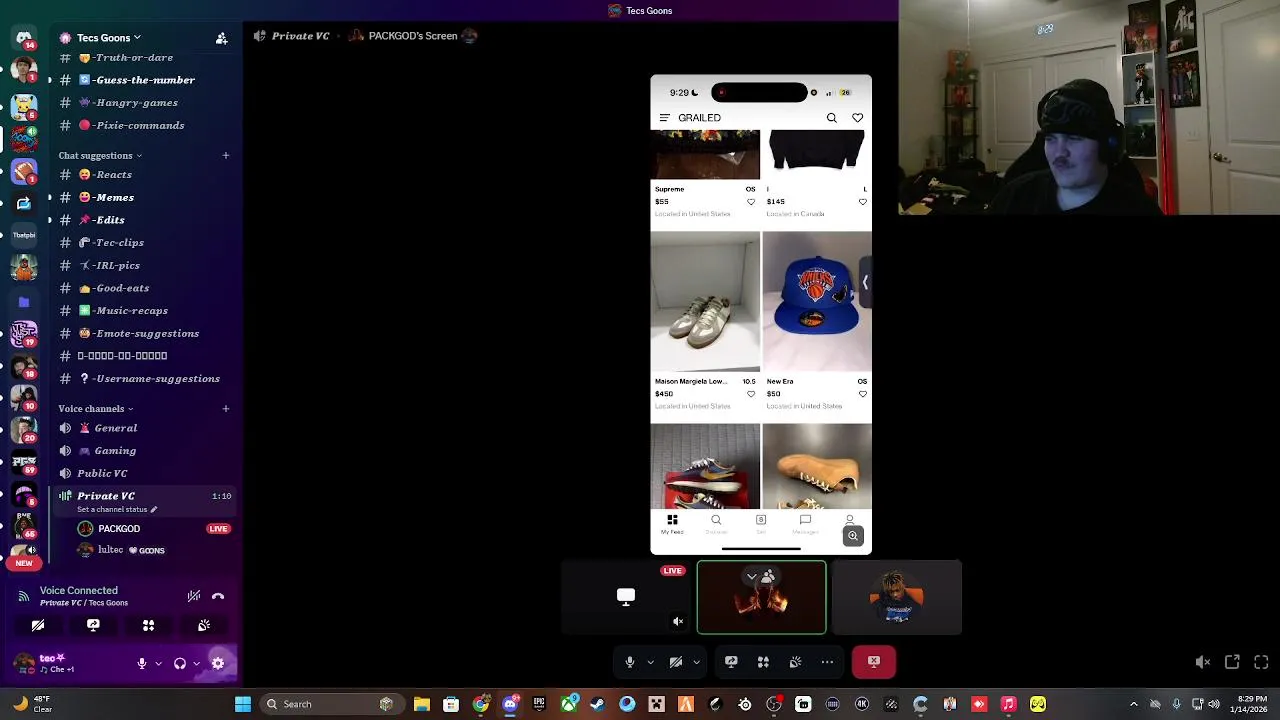Click the pop out stream window icon
This screenshot has width=1280, height=720.
[x=1232, y=662]
